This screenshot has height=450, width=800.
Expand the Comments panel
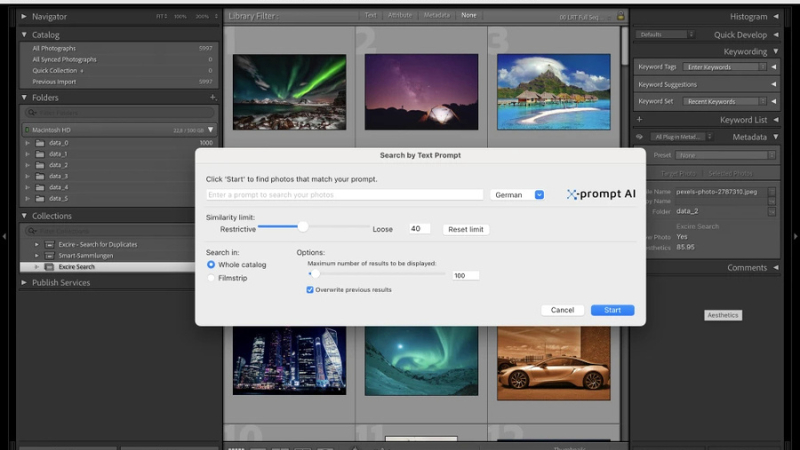click(776, 267)
